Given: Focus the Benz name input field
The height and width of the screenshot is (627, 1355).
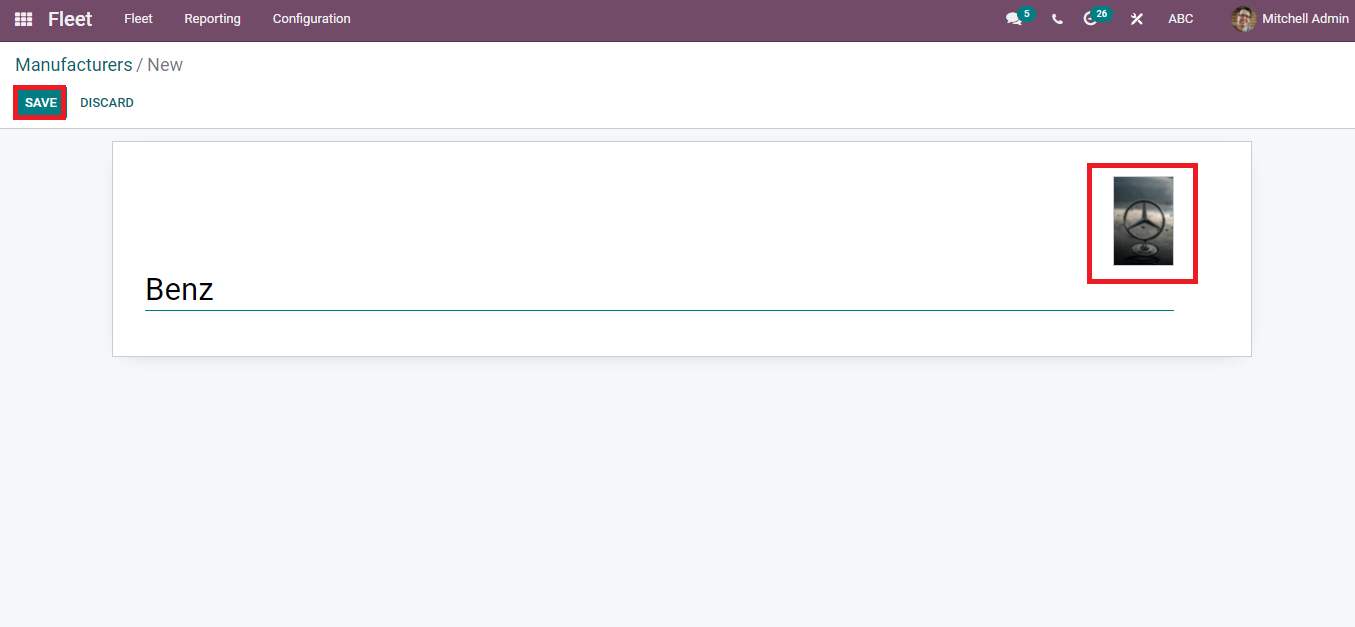Looking at the screenshot, I should click(659, 290).
